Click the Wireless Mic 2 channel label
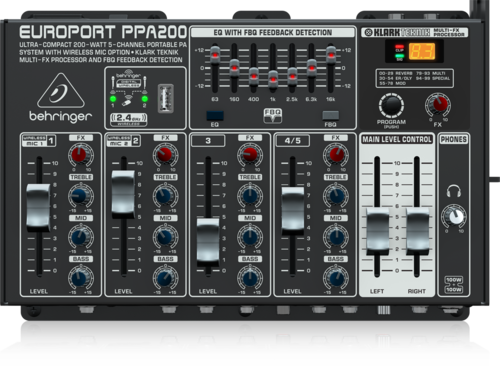 click(123, 141)
